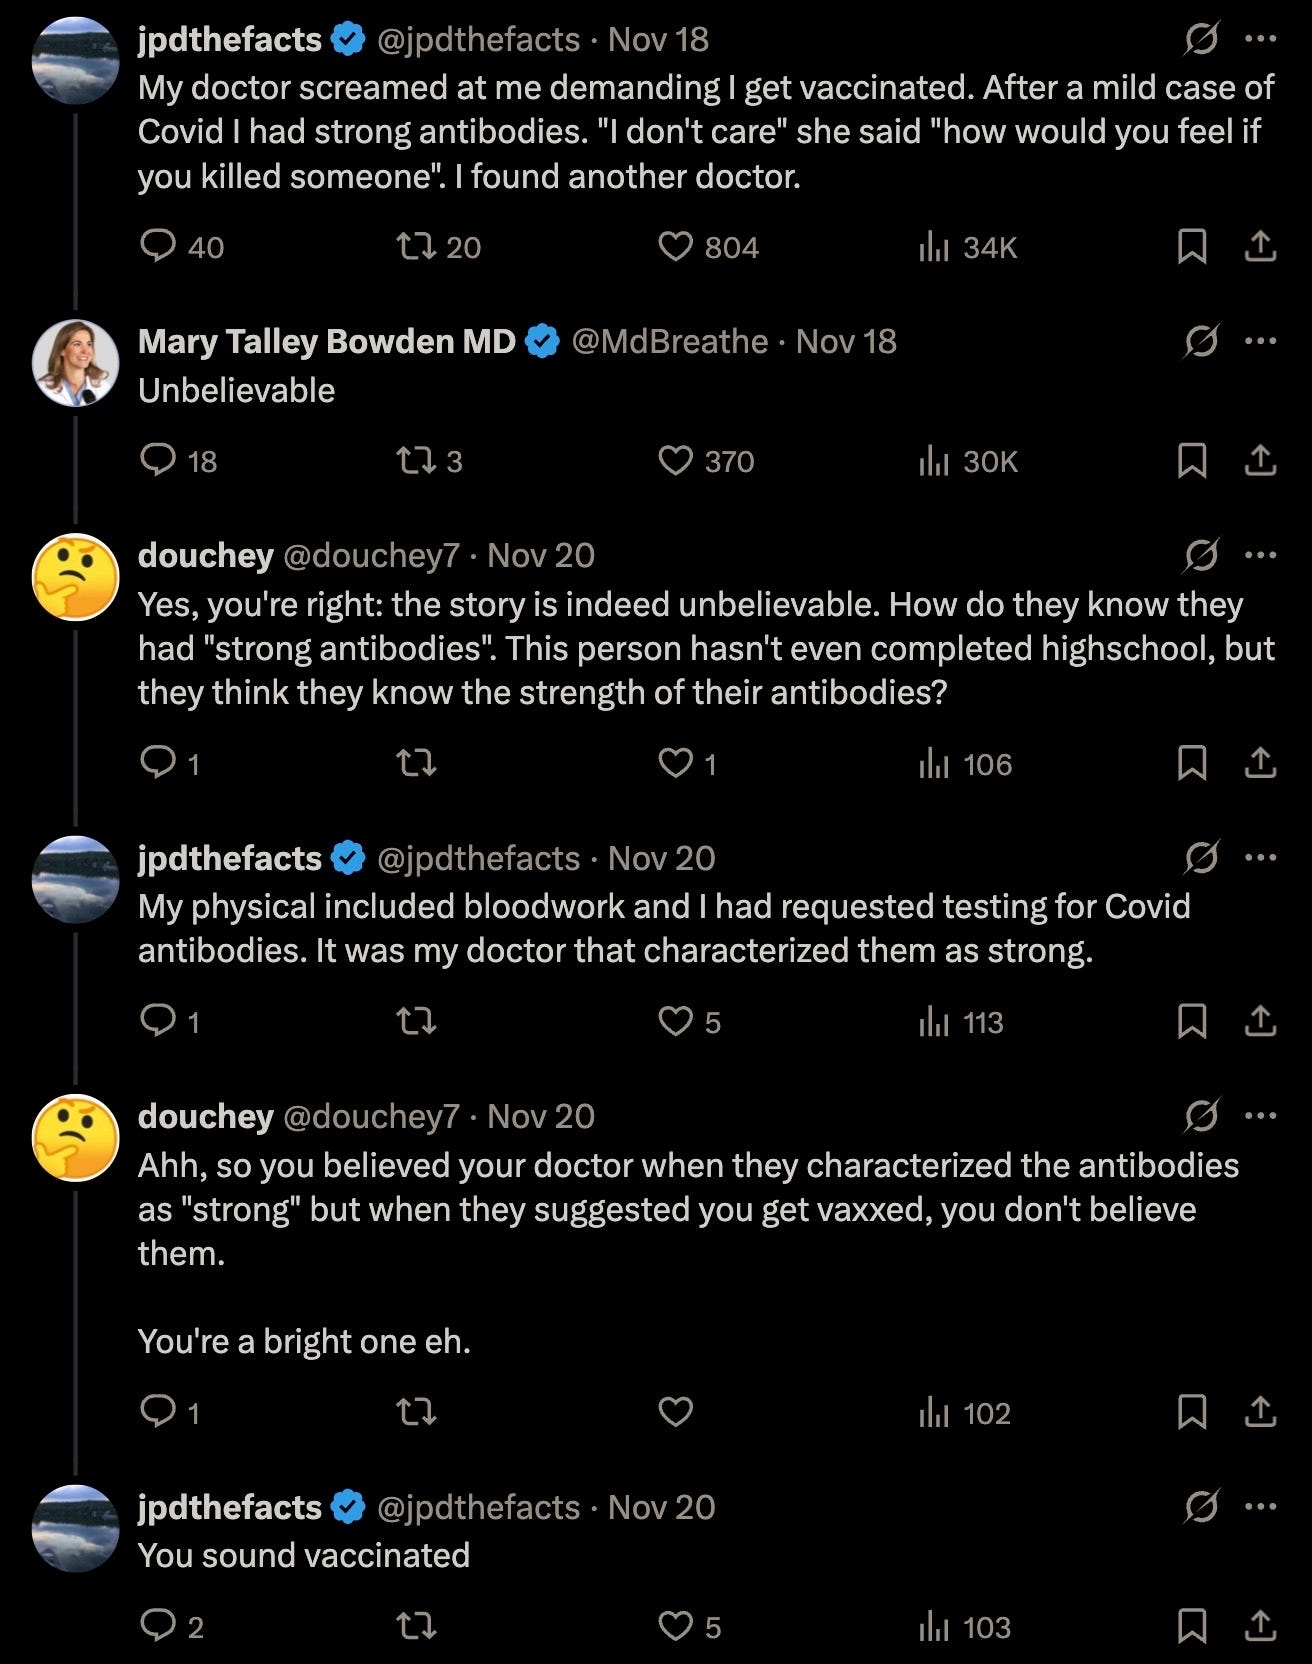The width and height of the screenshot is (1312, 1664).
Task: Open reply on 'My physical included bloodwork' tweet
Action: pyautogui.click(x=158, y=1021)
